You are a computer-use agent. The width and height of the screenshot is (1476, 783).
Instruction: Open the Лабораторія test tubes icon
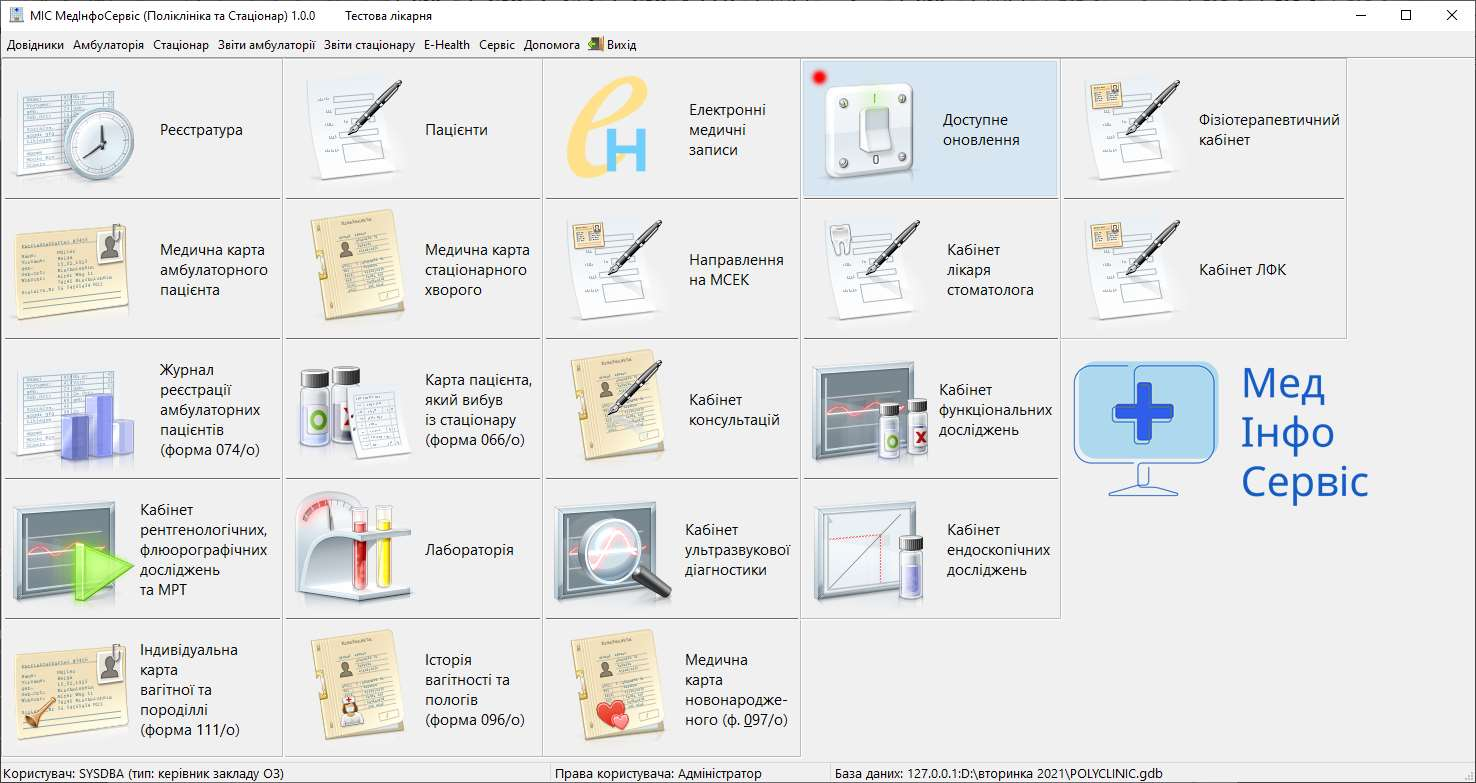coord(352,546)
